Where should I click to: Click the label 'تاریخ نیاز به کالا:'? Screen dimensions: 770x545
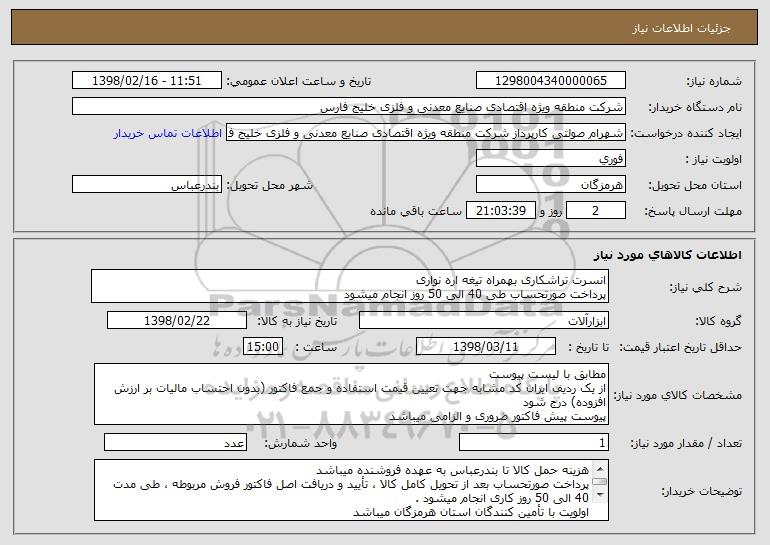[x=297, y=321]
